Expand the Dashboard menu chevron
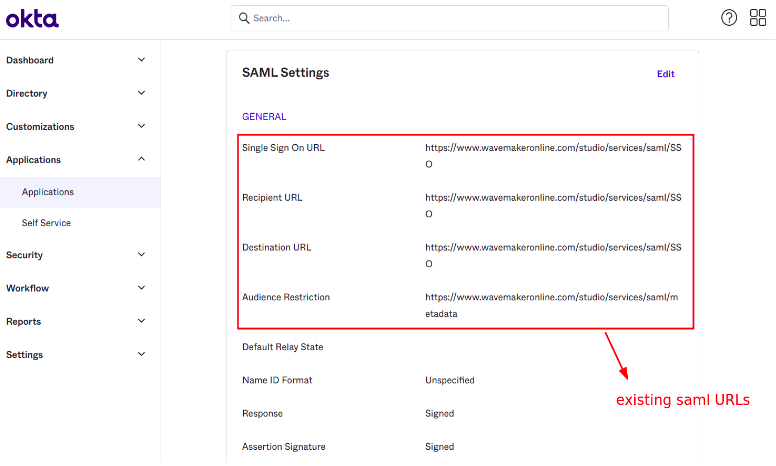This screenshot has width=776, height=466. (141, 60)
